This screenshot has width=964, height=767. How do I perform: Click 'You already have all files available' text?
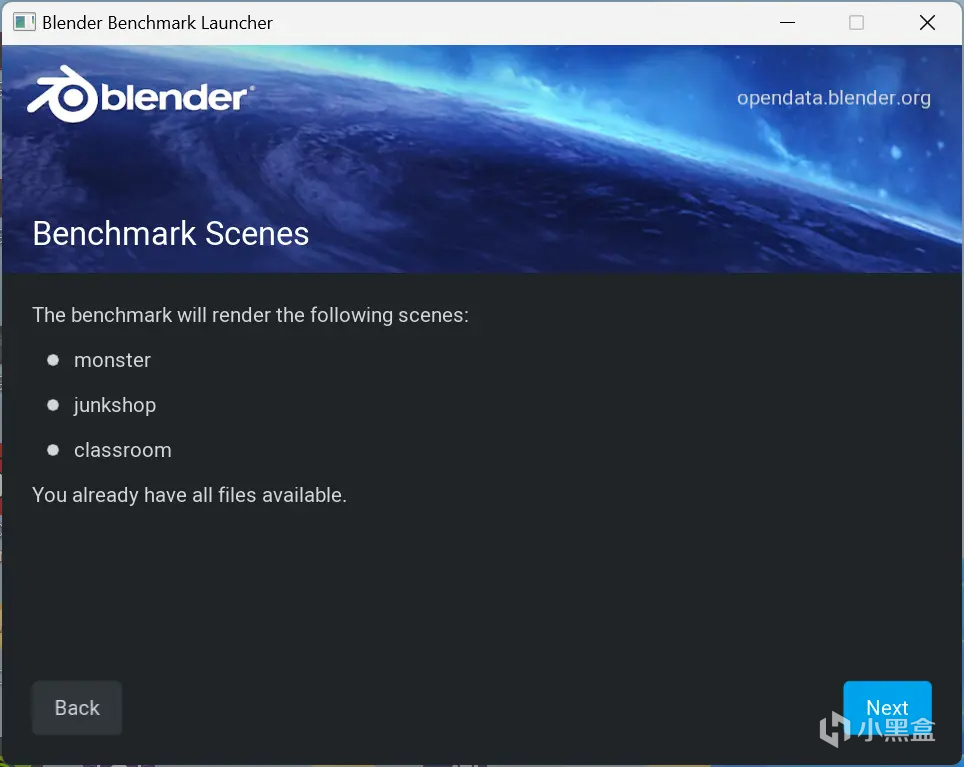(189, 495)
